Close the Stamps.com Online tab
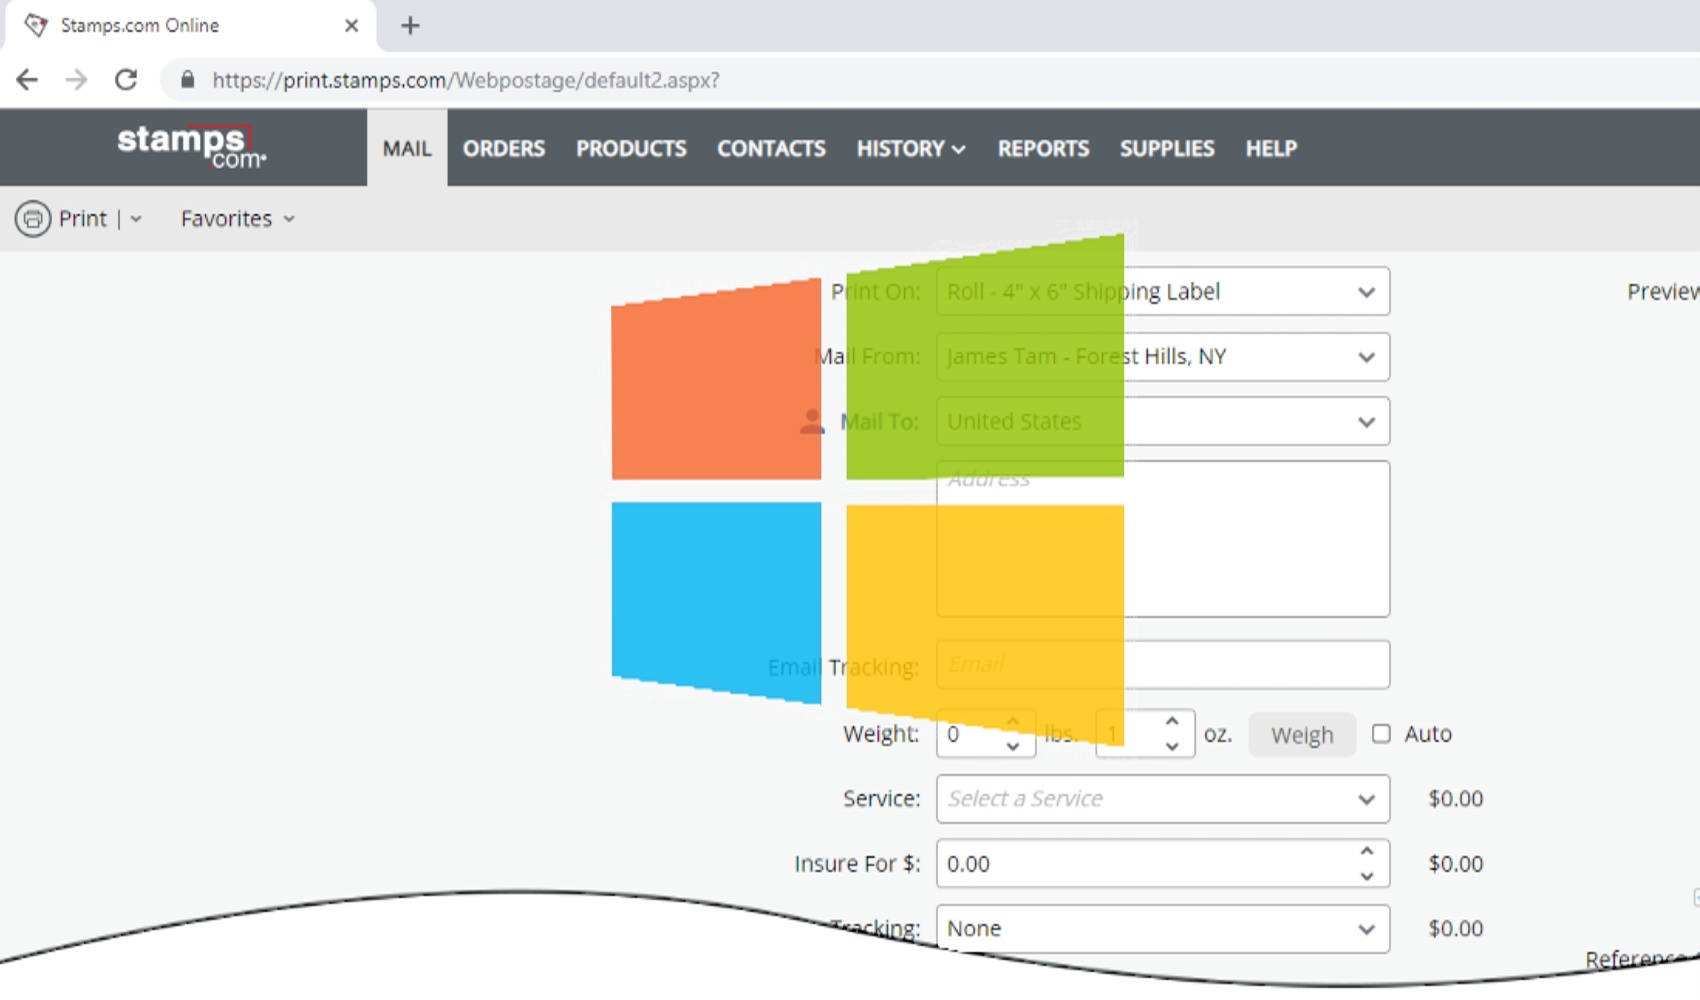The image size is (1700, 1000). point(351,26)
